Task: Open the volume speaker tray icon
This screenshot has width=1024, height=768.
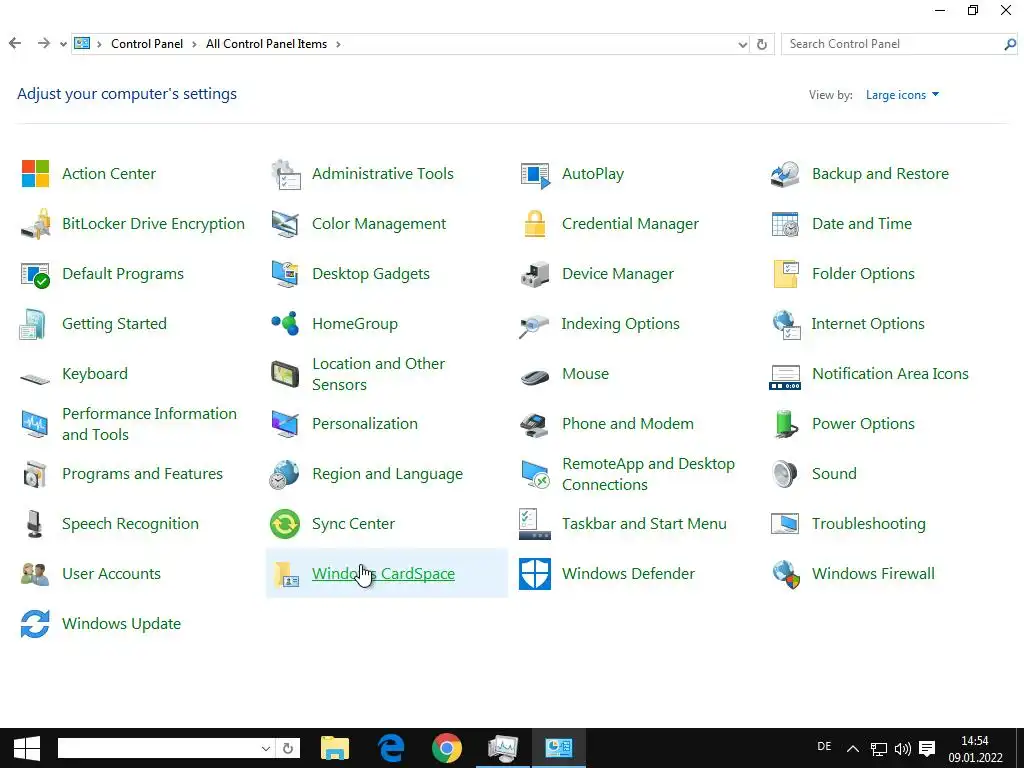Action: 903,749
